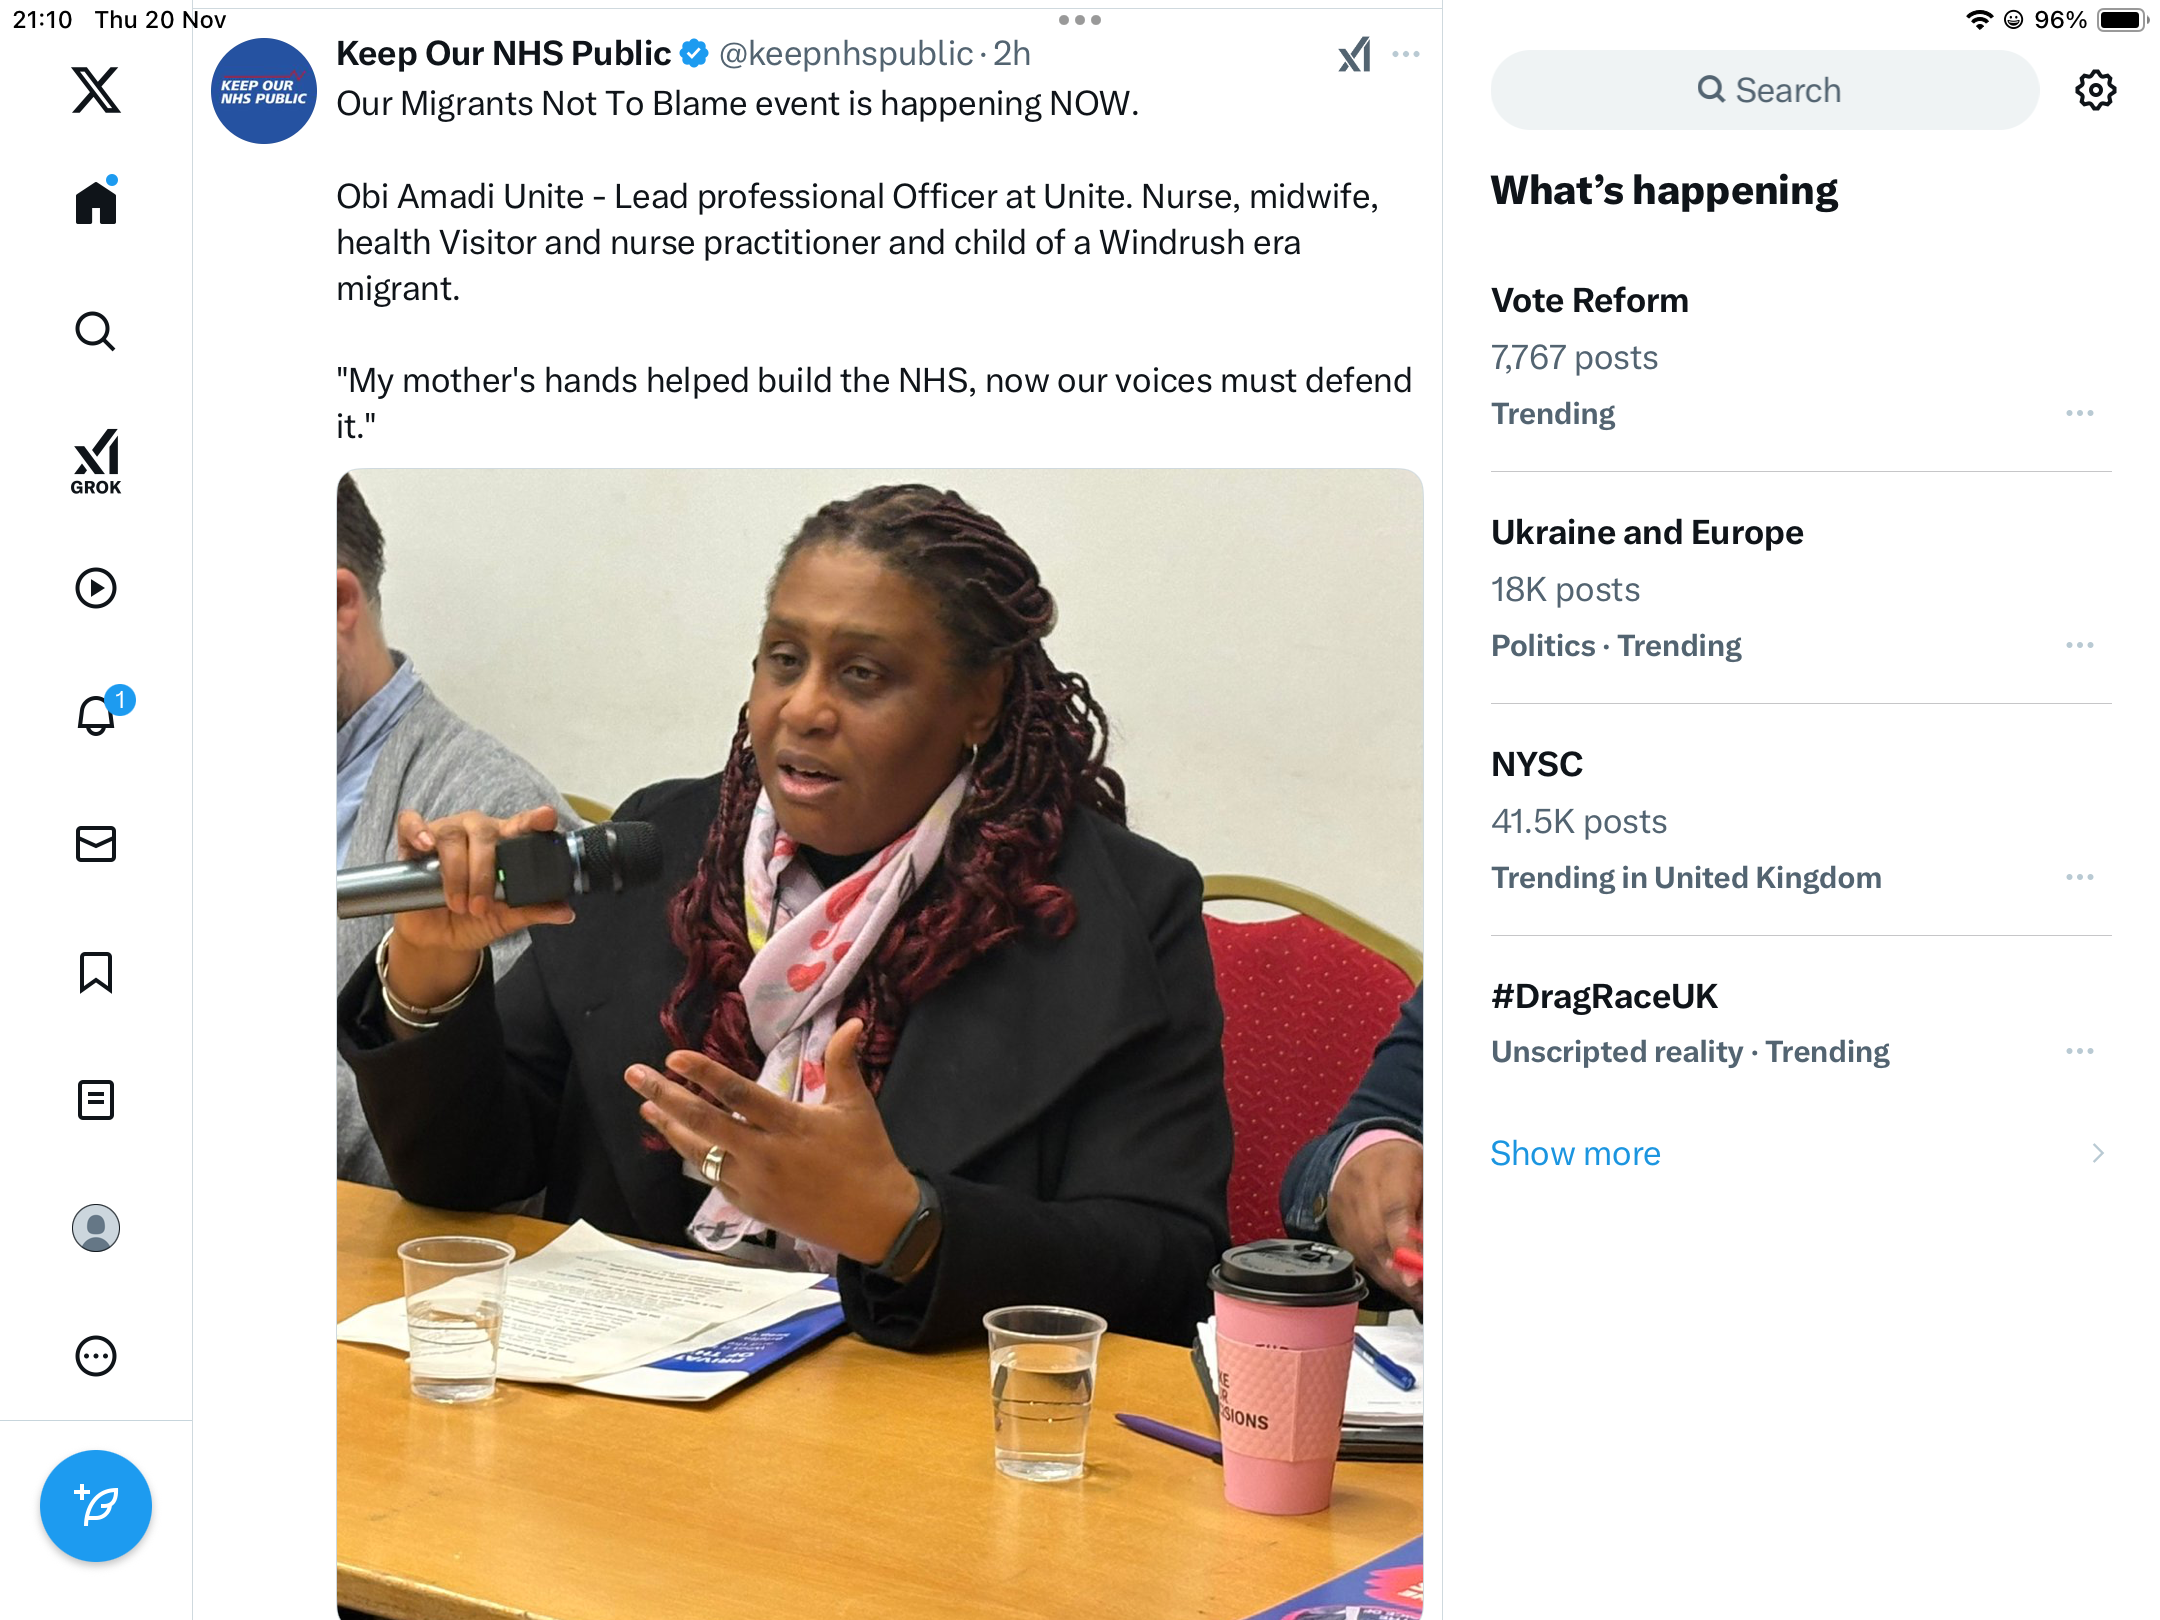The height and width of the screenshot is (1620, 2160).
Task: Go to Home feed in sidebar
Action: pyautogui.click(x=96, y=201)
